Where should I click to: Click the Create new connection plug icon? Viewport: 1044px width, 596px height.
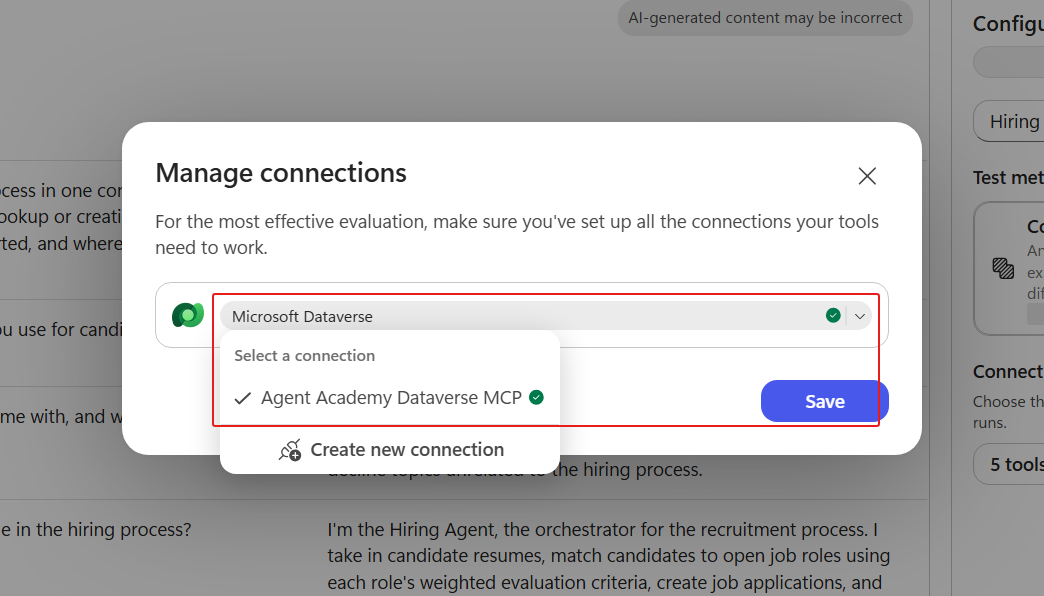pyautogui.click(x=290, y=450)
